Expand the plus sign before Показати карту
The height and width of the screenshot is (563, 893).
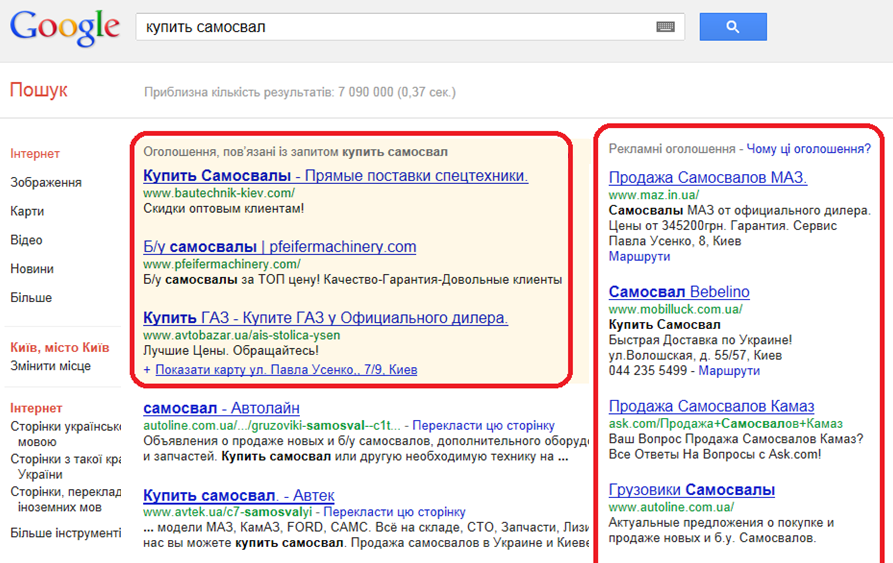pyautogui.click(x=147, y=370)
